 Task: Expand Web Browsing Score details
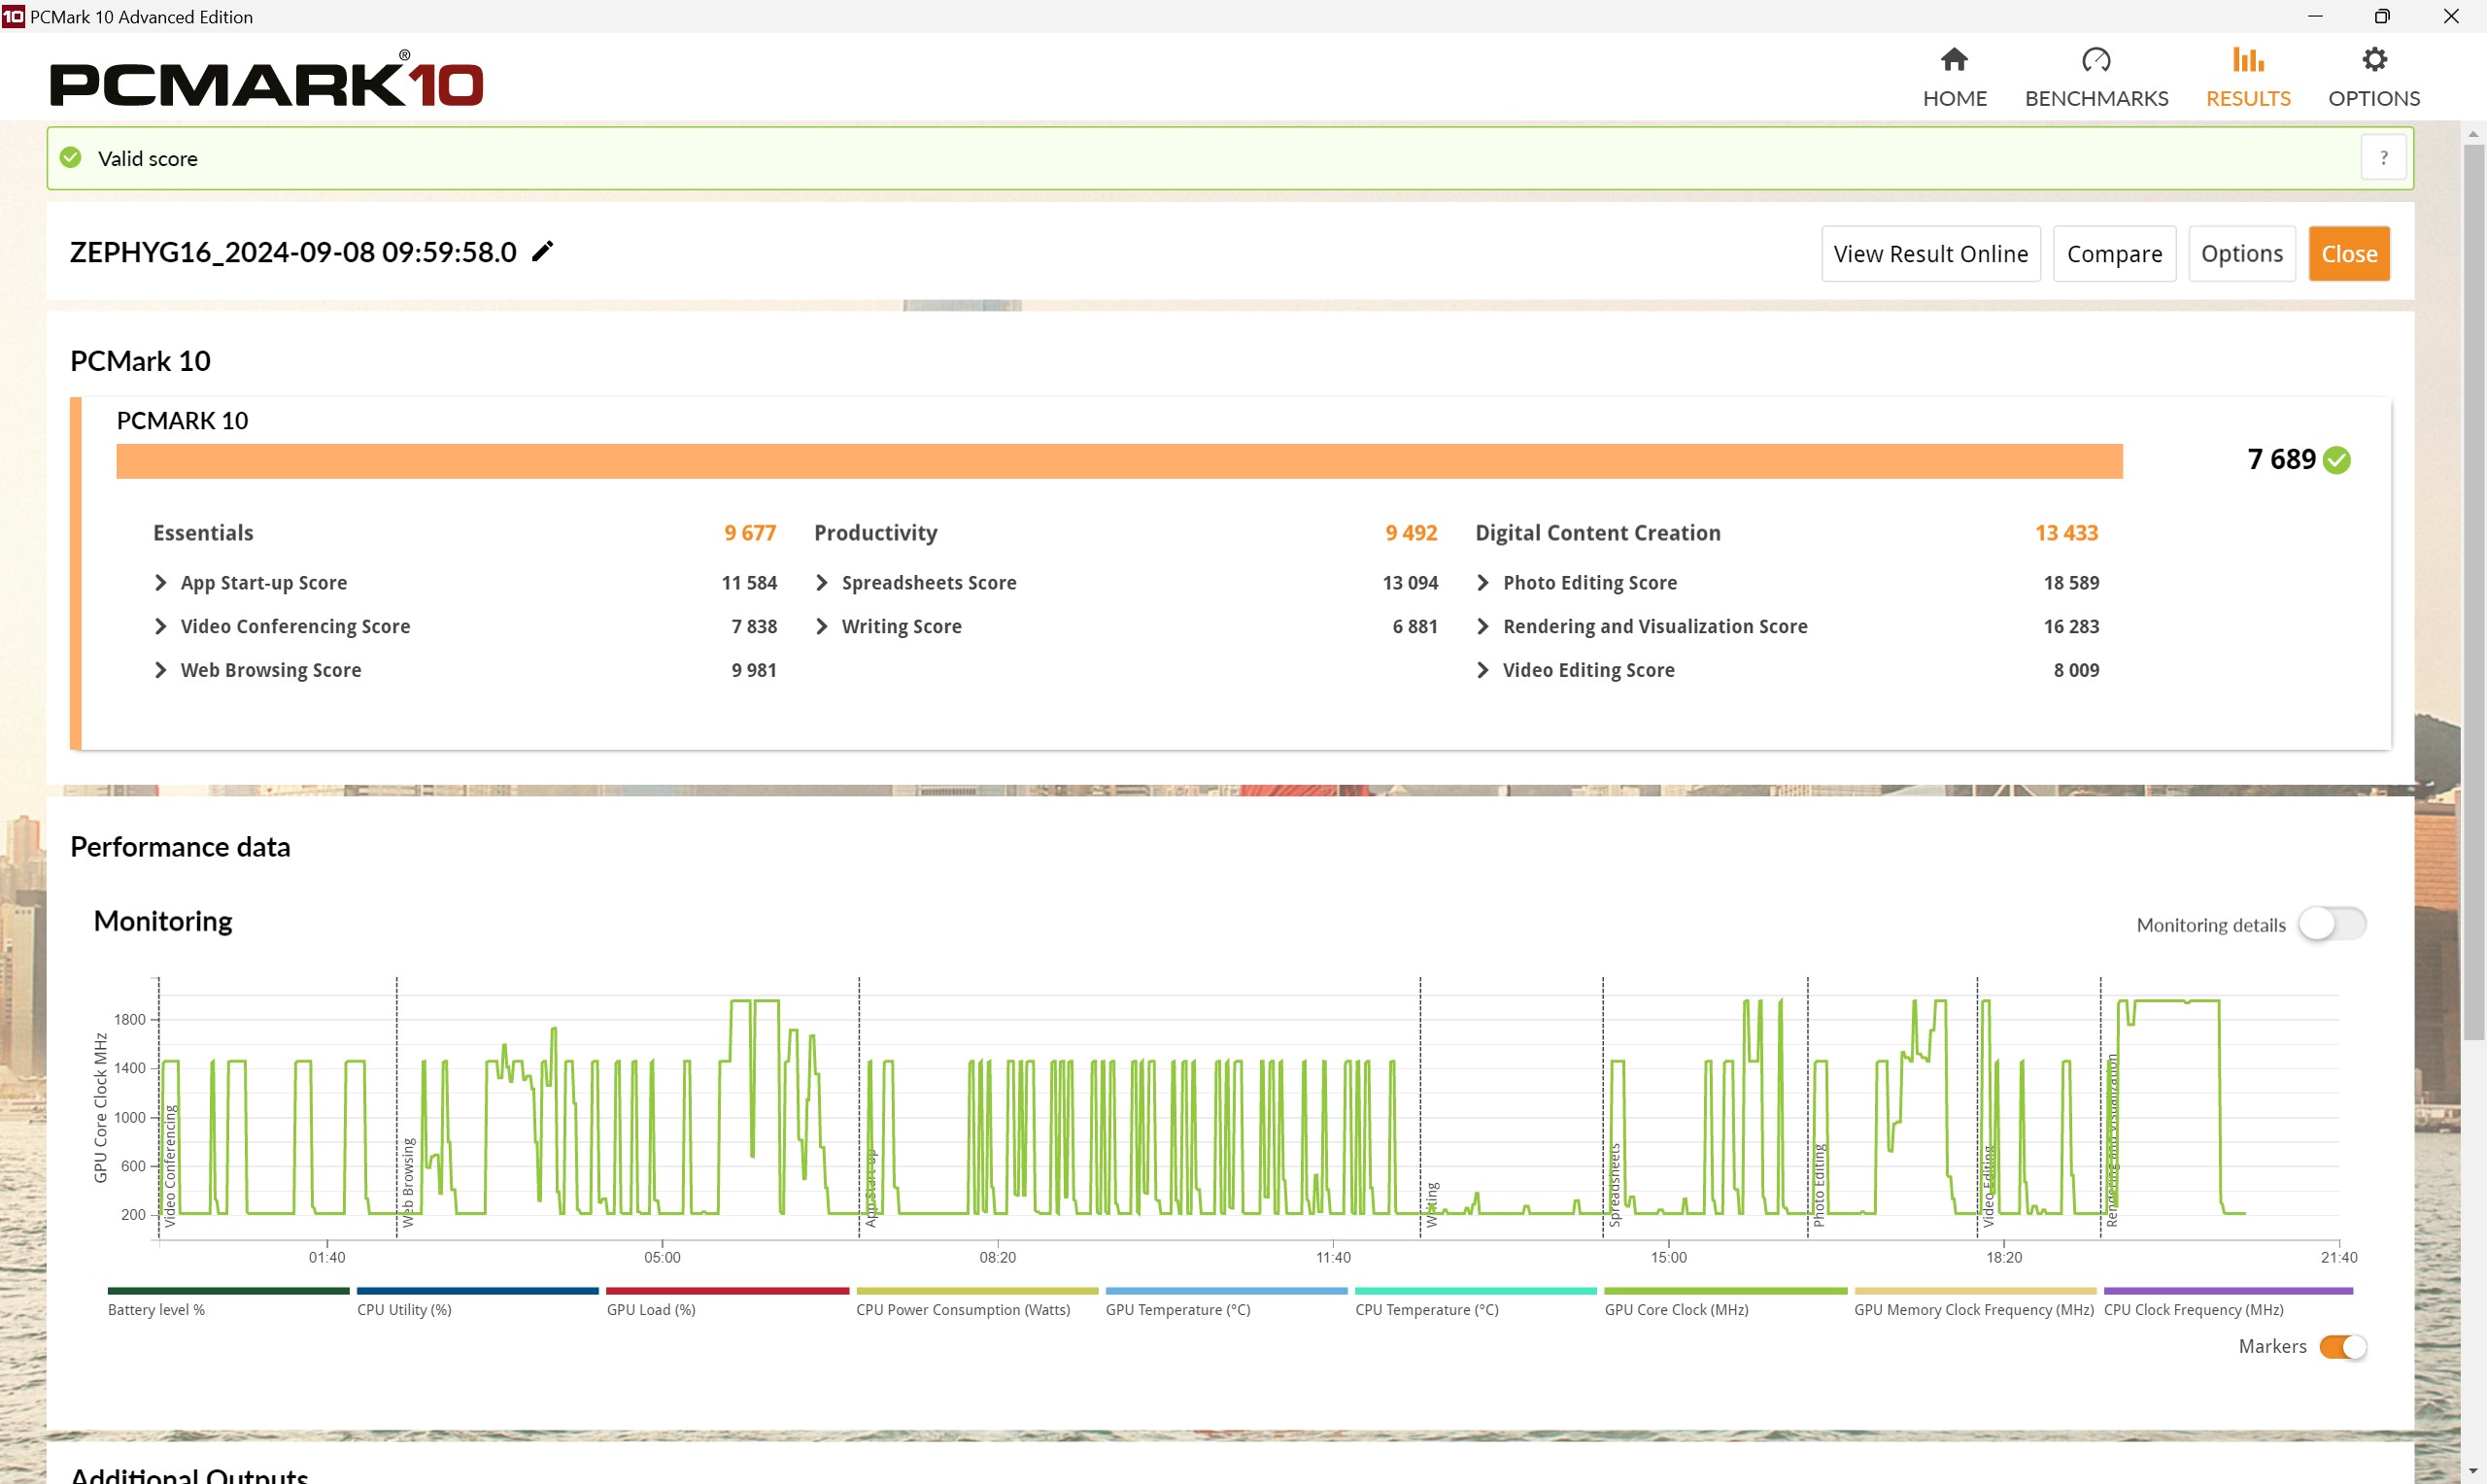160,671
